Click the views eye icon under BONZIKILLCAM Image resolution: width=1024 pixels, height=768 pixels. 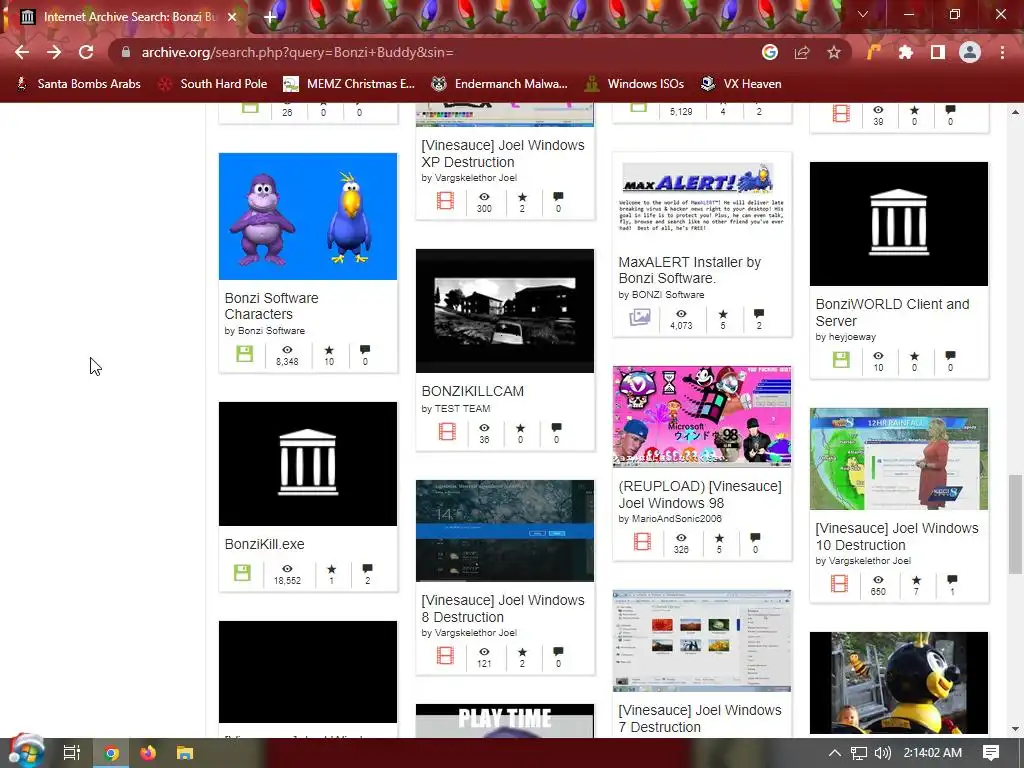click(484, 428)
